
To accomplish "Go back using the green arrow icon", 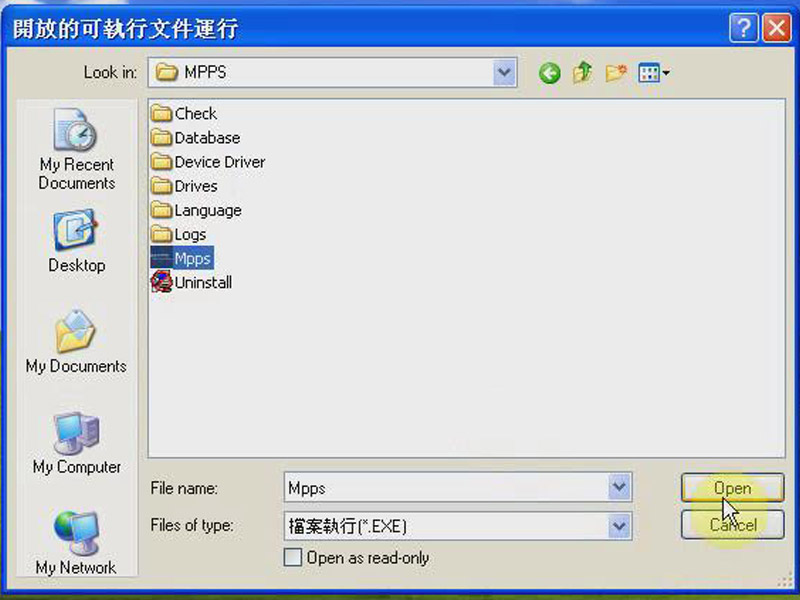I will (549, 73).
